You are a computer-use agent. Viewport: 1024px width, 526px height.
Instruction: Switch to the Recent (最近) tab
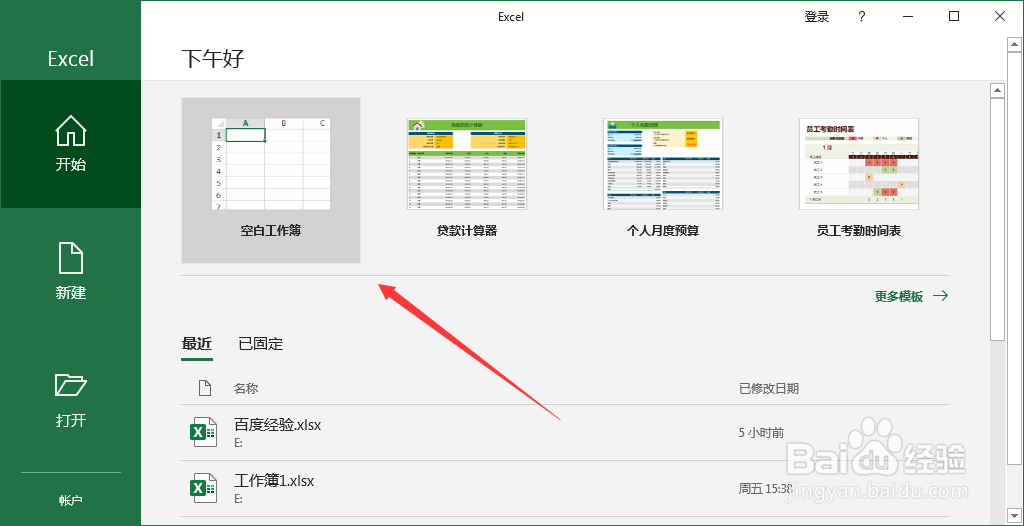coord(197,344)
